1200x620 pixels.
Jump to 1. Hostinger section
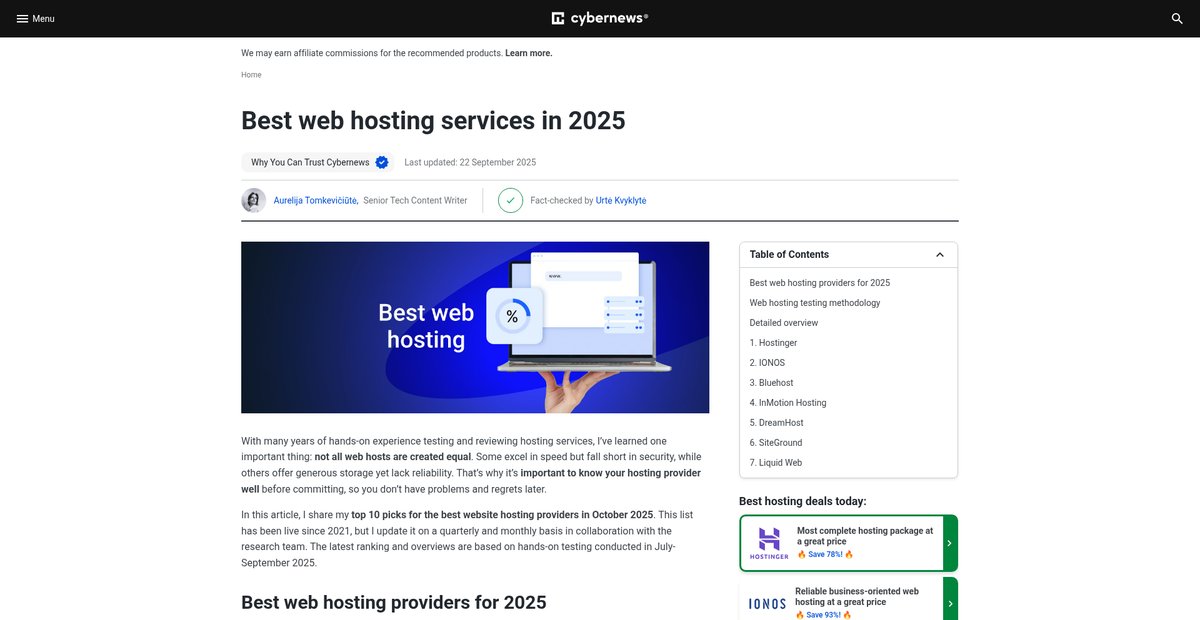(x=774, y=343)
